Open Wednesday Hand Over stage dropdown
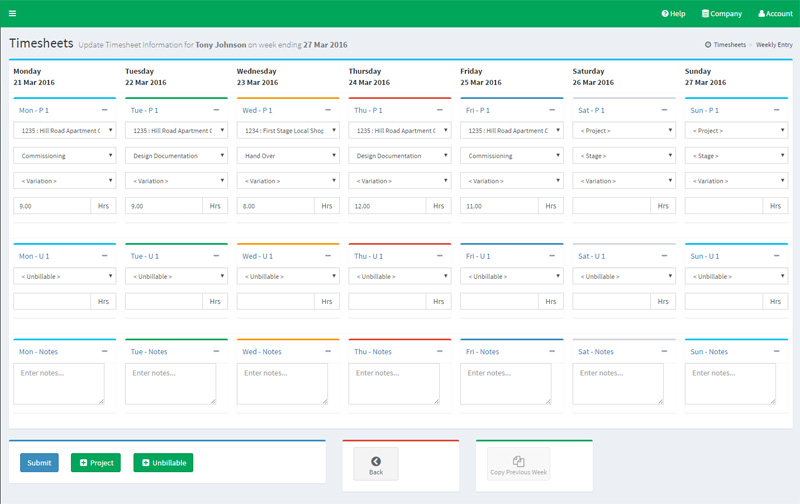This screenshot has width=800, height=504. pyautogui.click(x=288, y=156)
